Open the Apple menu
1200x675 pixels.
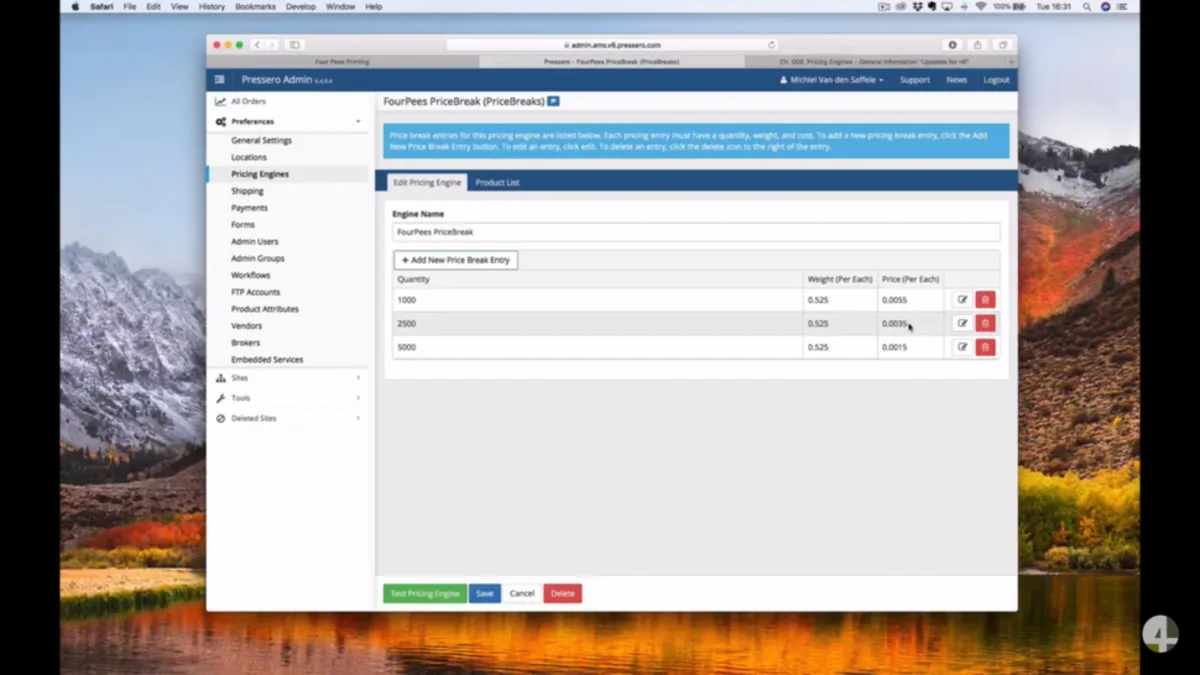pyautogui.click(x=75, y=6)
